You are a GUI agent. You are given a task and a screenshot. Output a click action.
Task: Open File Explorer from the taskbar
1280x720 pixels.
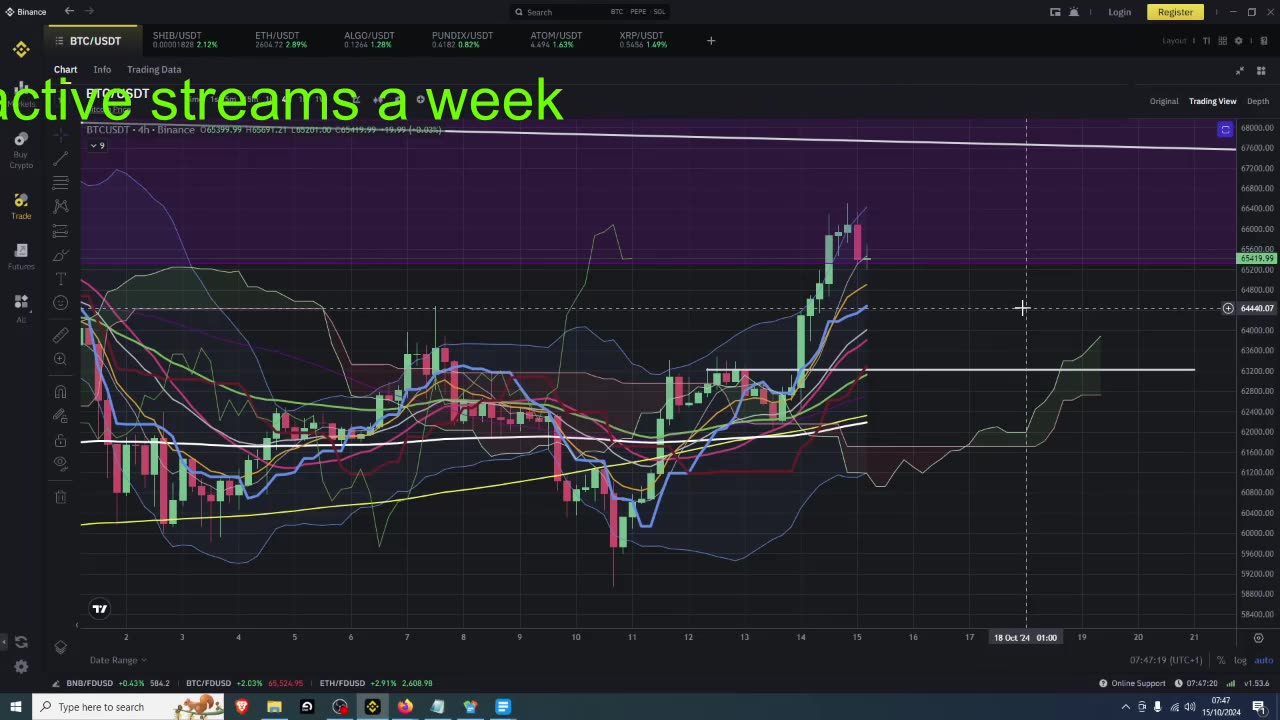click(274, 707)
